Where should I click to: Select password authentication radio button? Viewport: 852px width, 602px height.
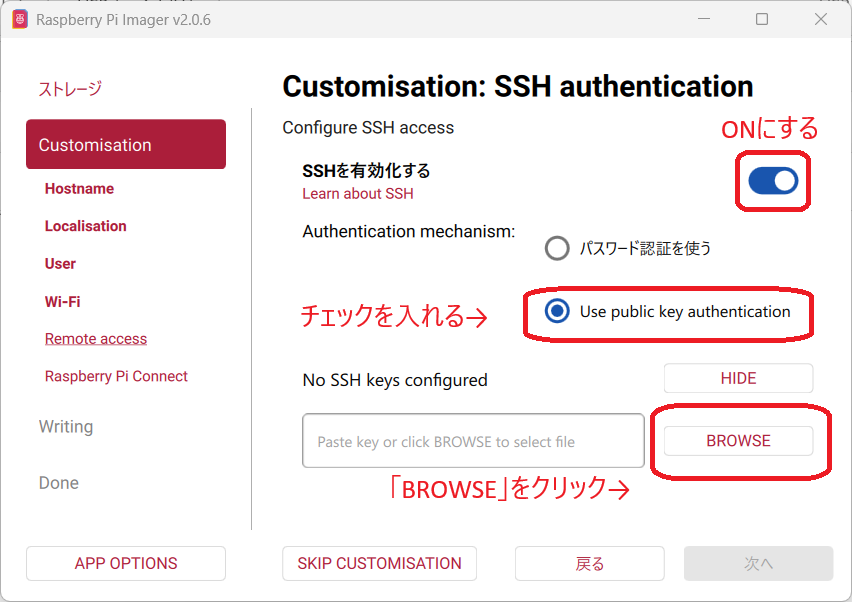pyautogui.click(x=557, y=248)
